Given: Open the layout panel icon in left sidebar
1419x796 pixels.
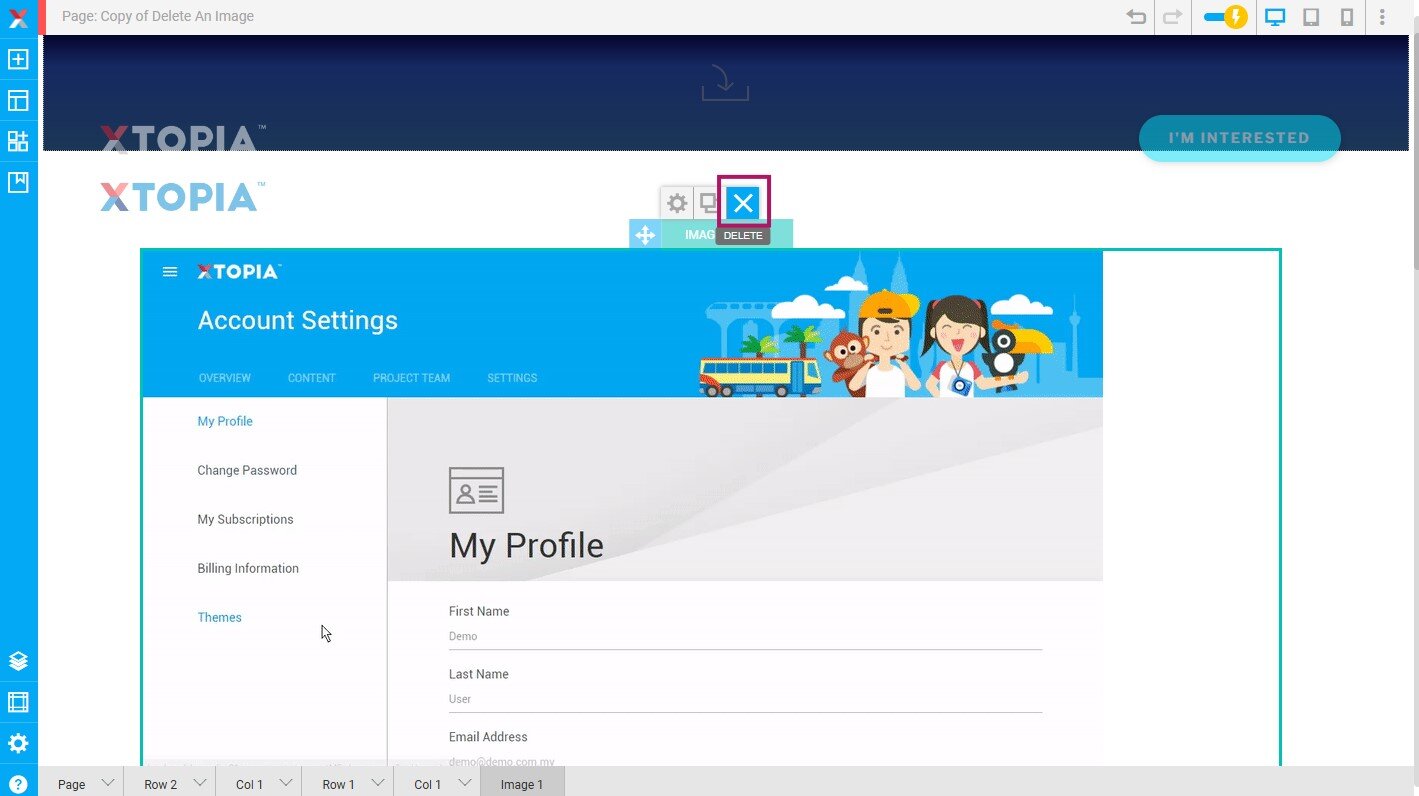Looking at the screenshot, I should point(18,101).
